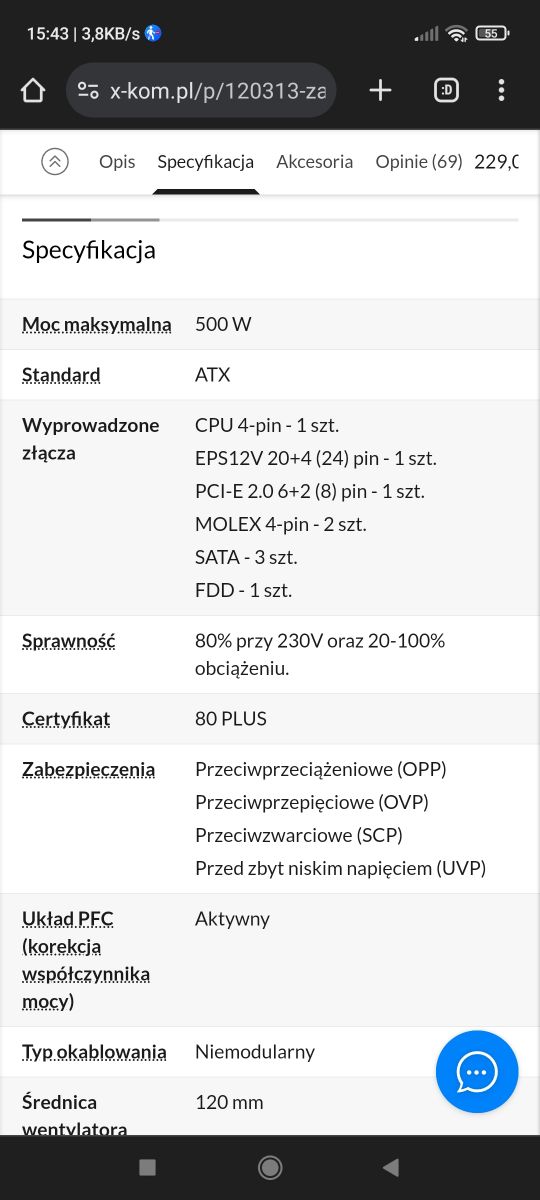Open the tab switcher icon
Image resolution: width=540 pixels, height=1200 pixels.
coord(446,91)
